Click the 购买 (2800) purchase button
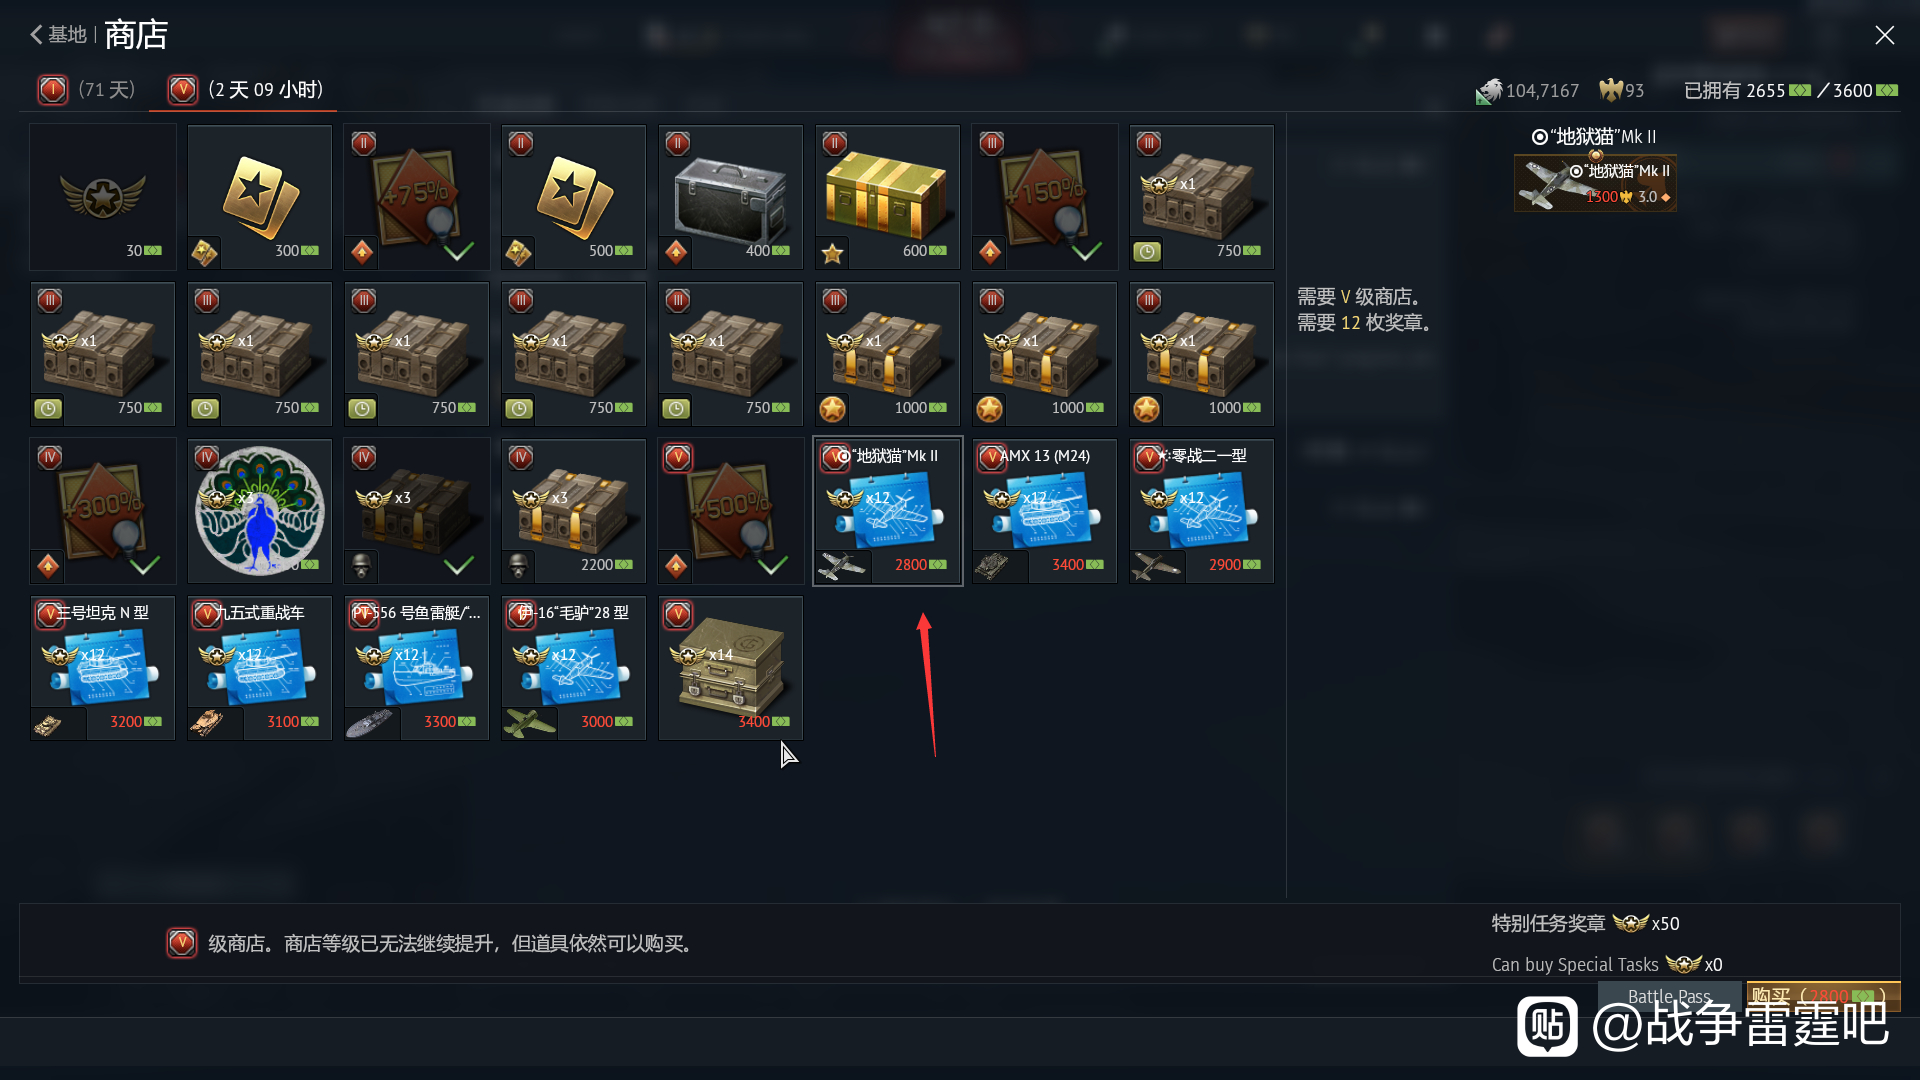 (x=1823, y=996)
